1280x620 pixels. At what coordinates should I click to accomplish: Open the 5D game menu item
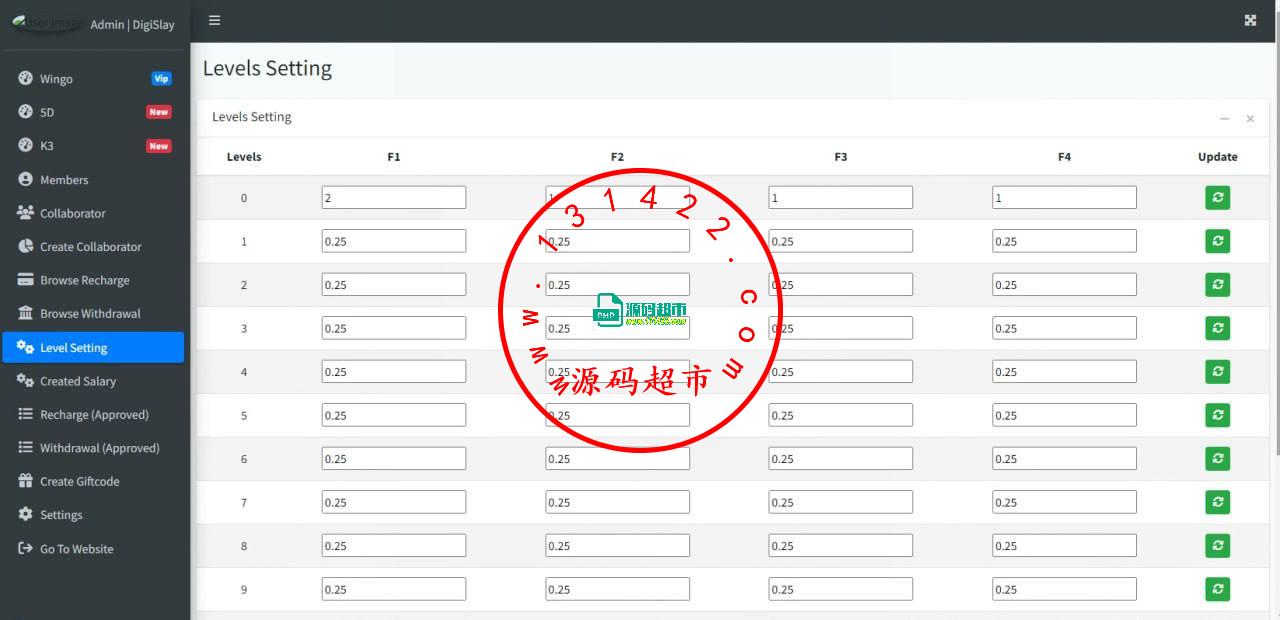coord(93,112)
